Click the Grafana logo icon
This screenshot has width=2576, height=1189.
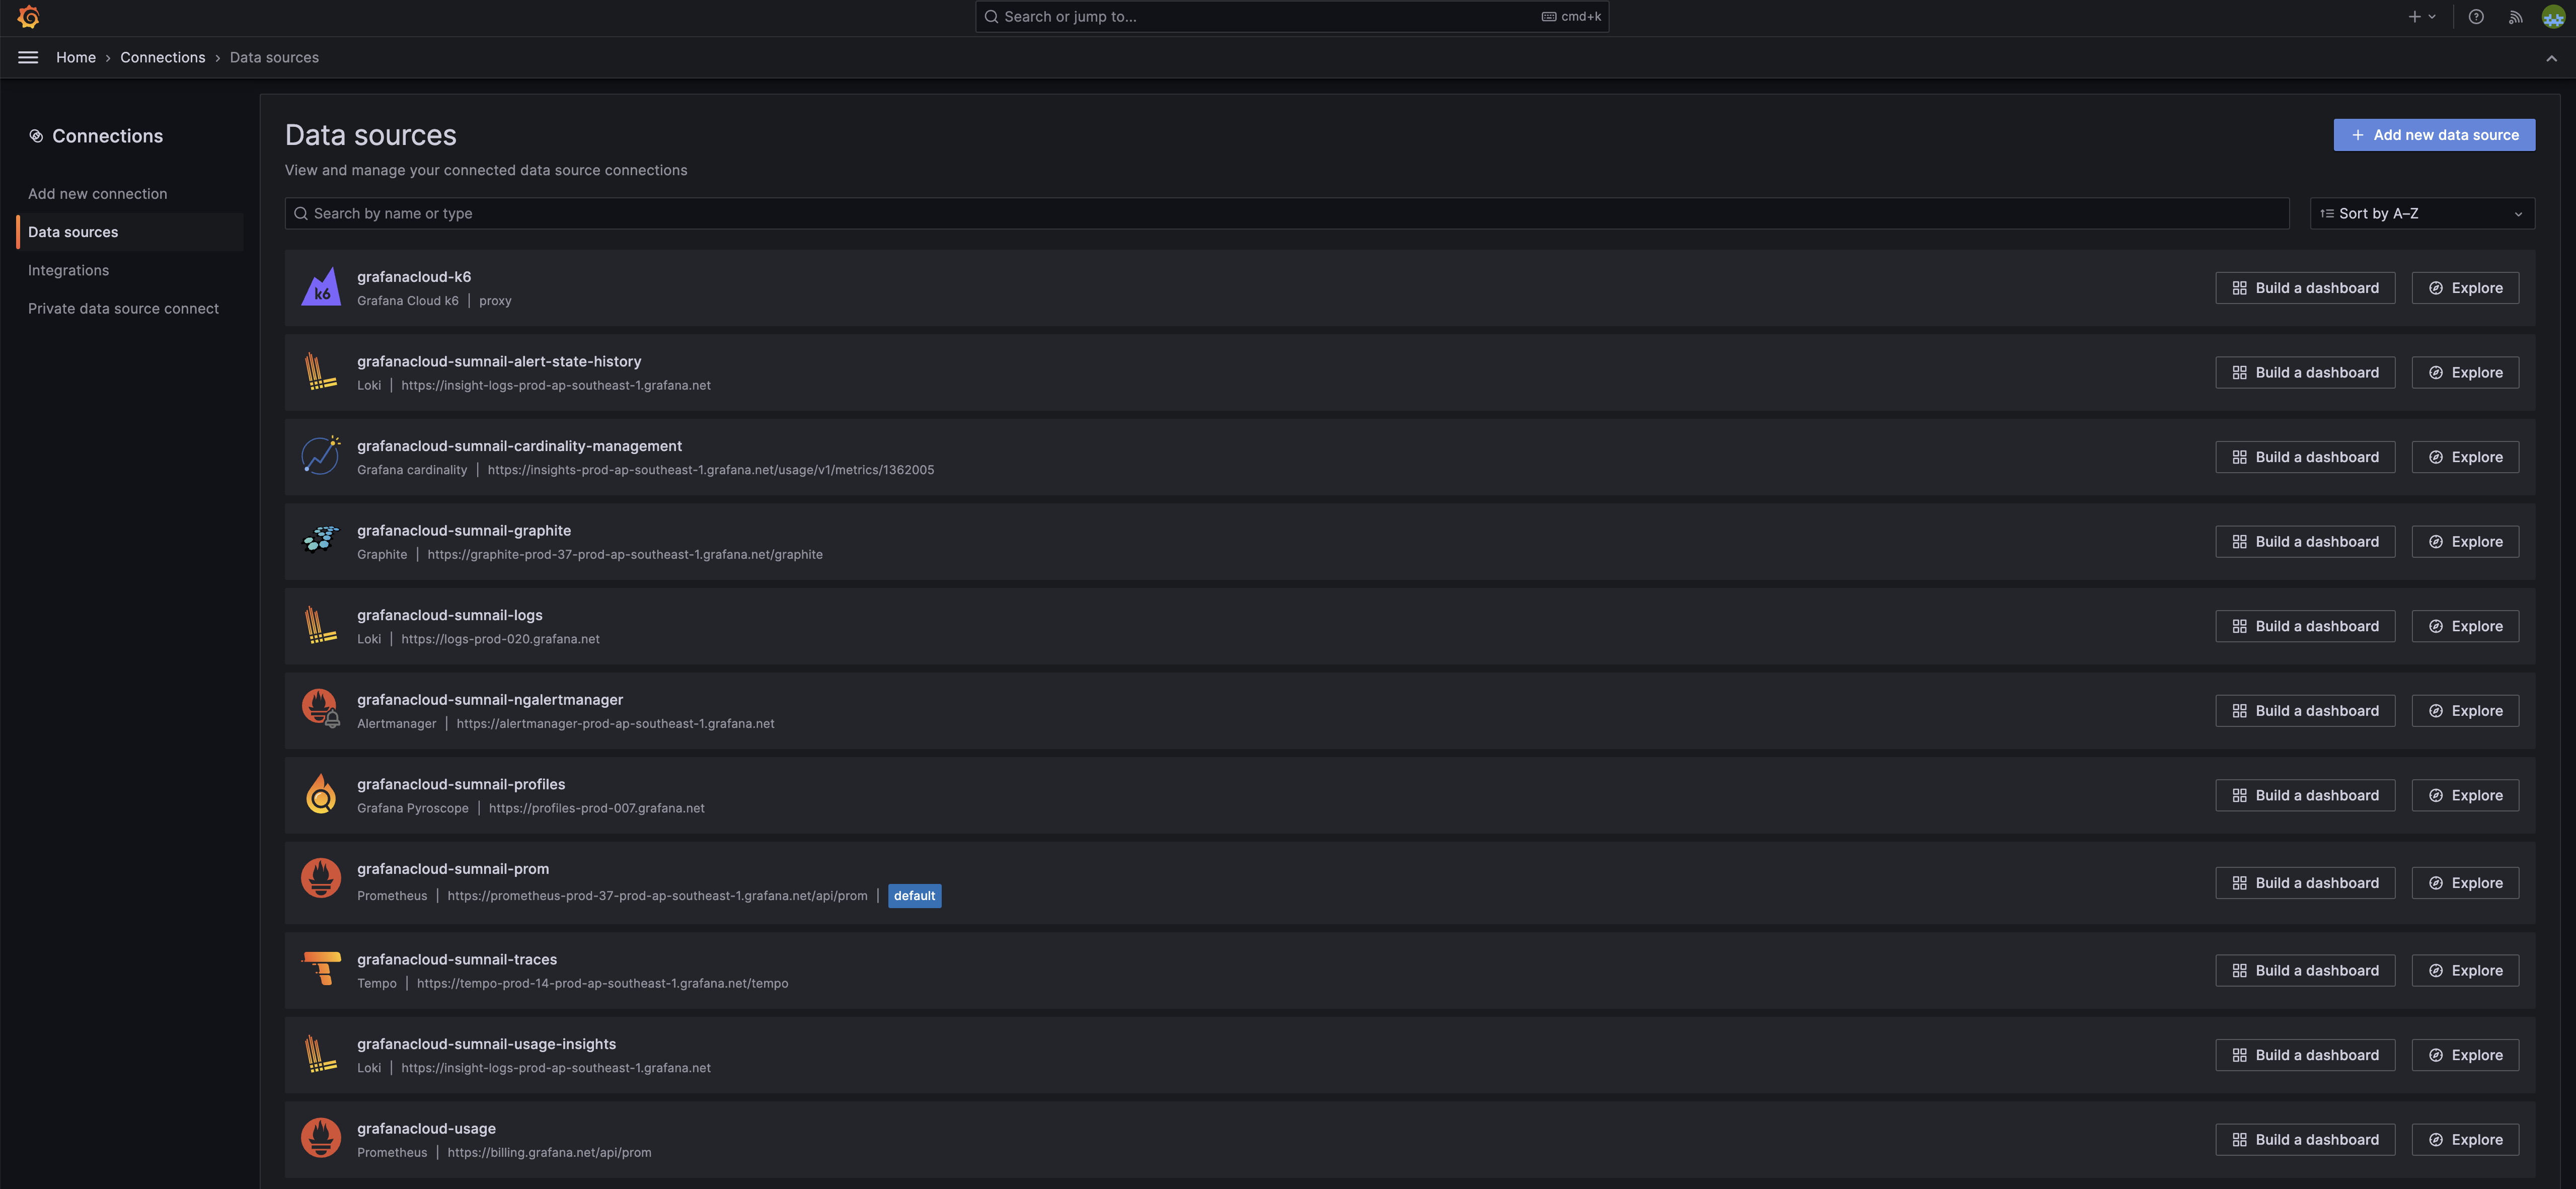click(x=28, y=17)
